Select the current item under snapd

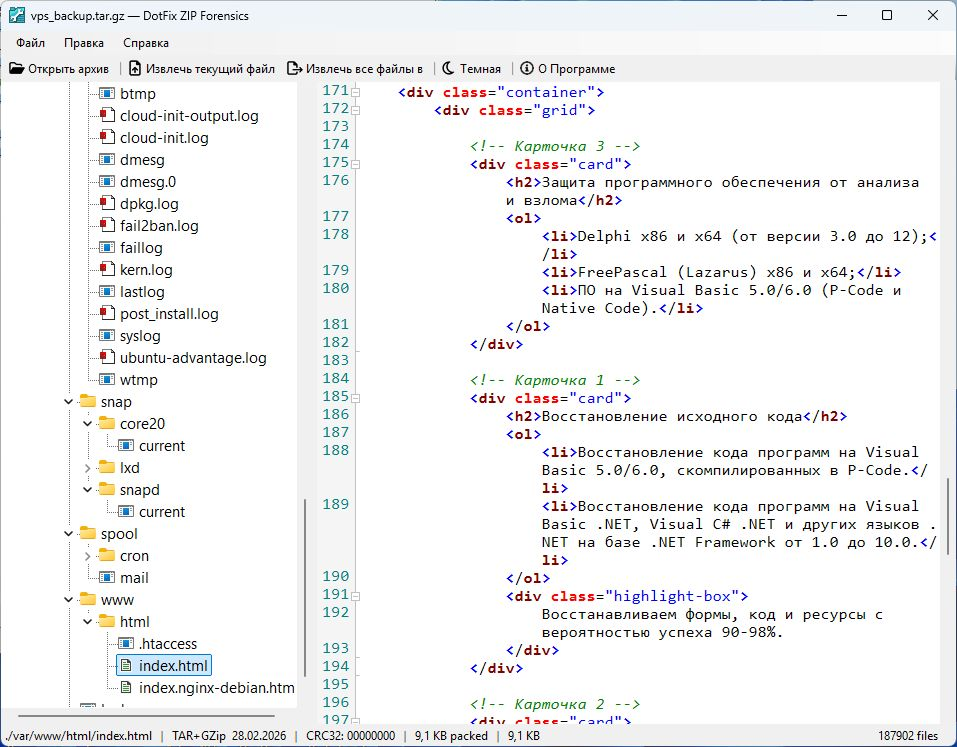pos(162,511)
